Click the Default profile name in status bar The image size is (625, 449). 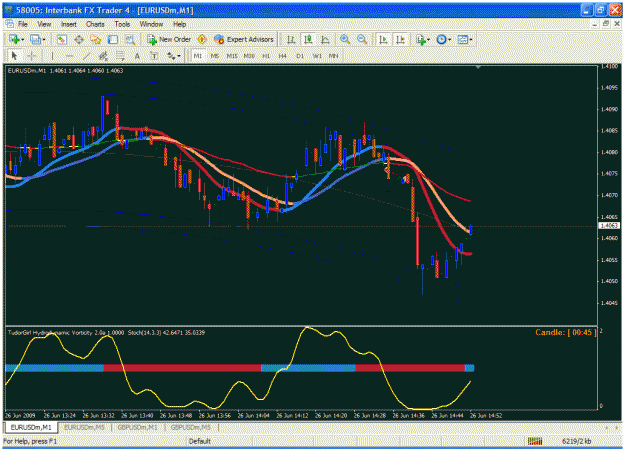point(199,441)
